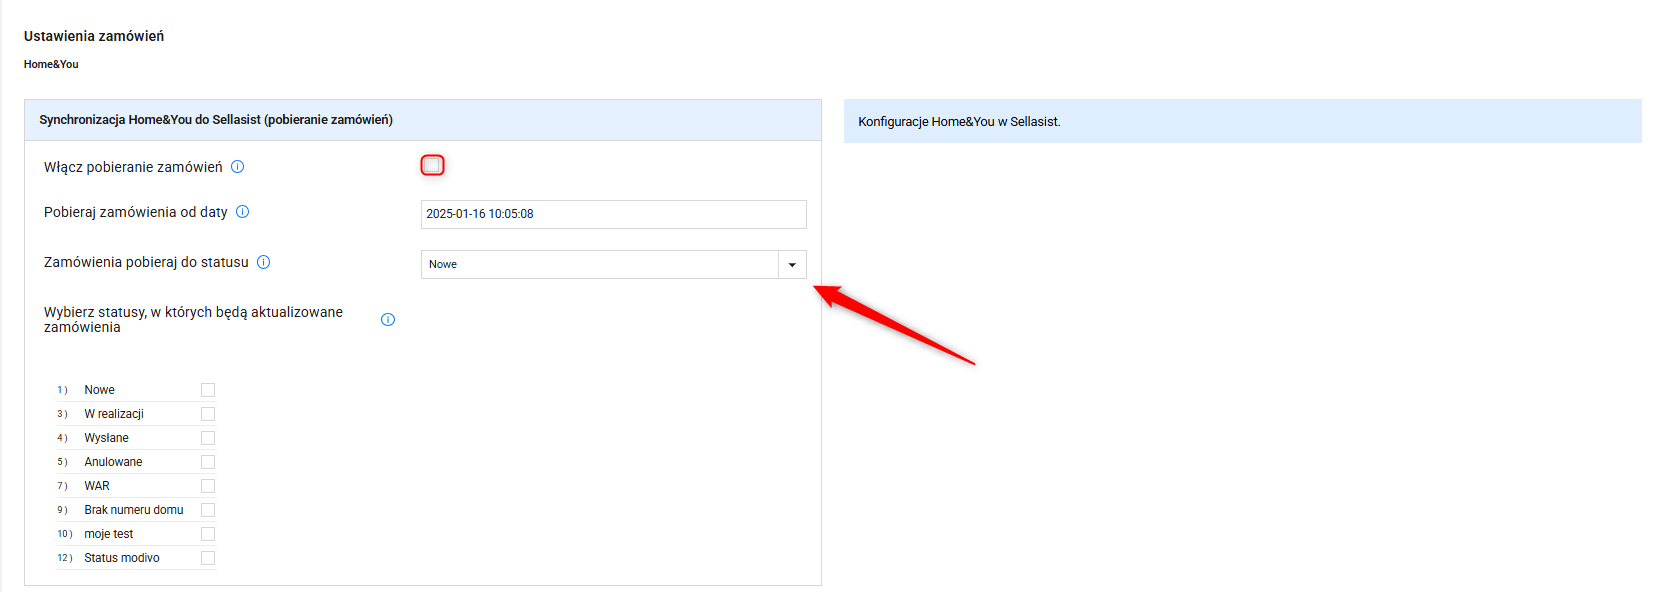
Task: Click the moje test status label
Action: coord(109,534)
